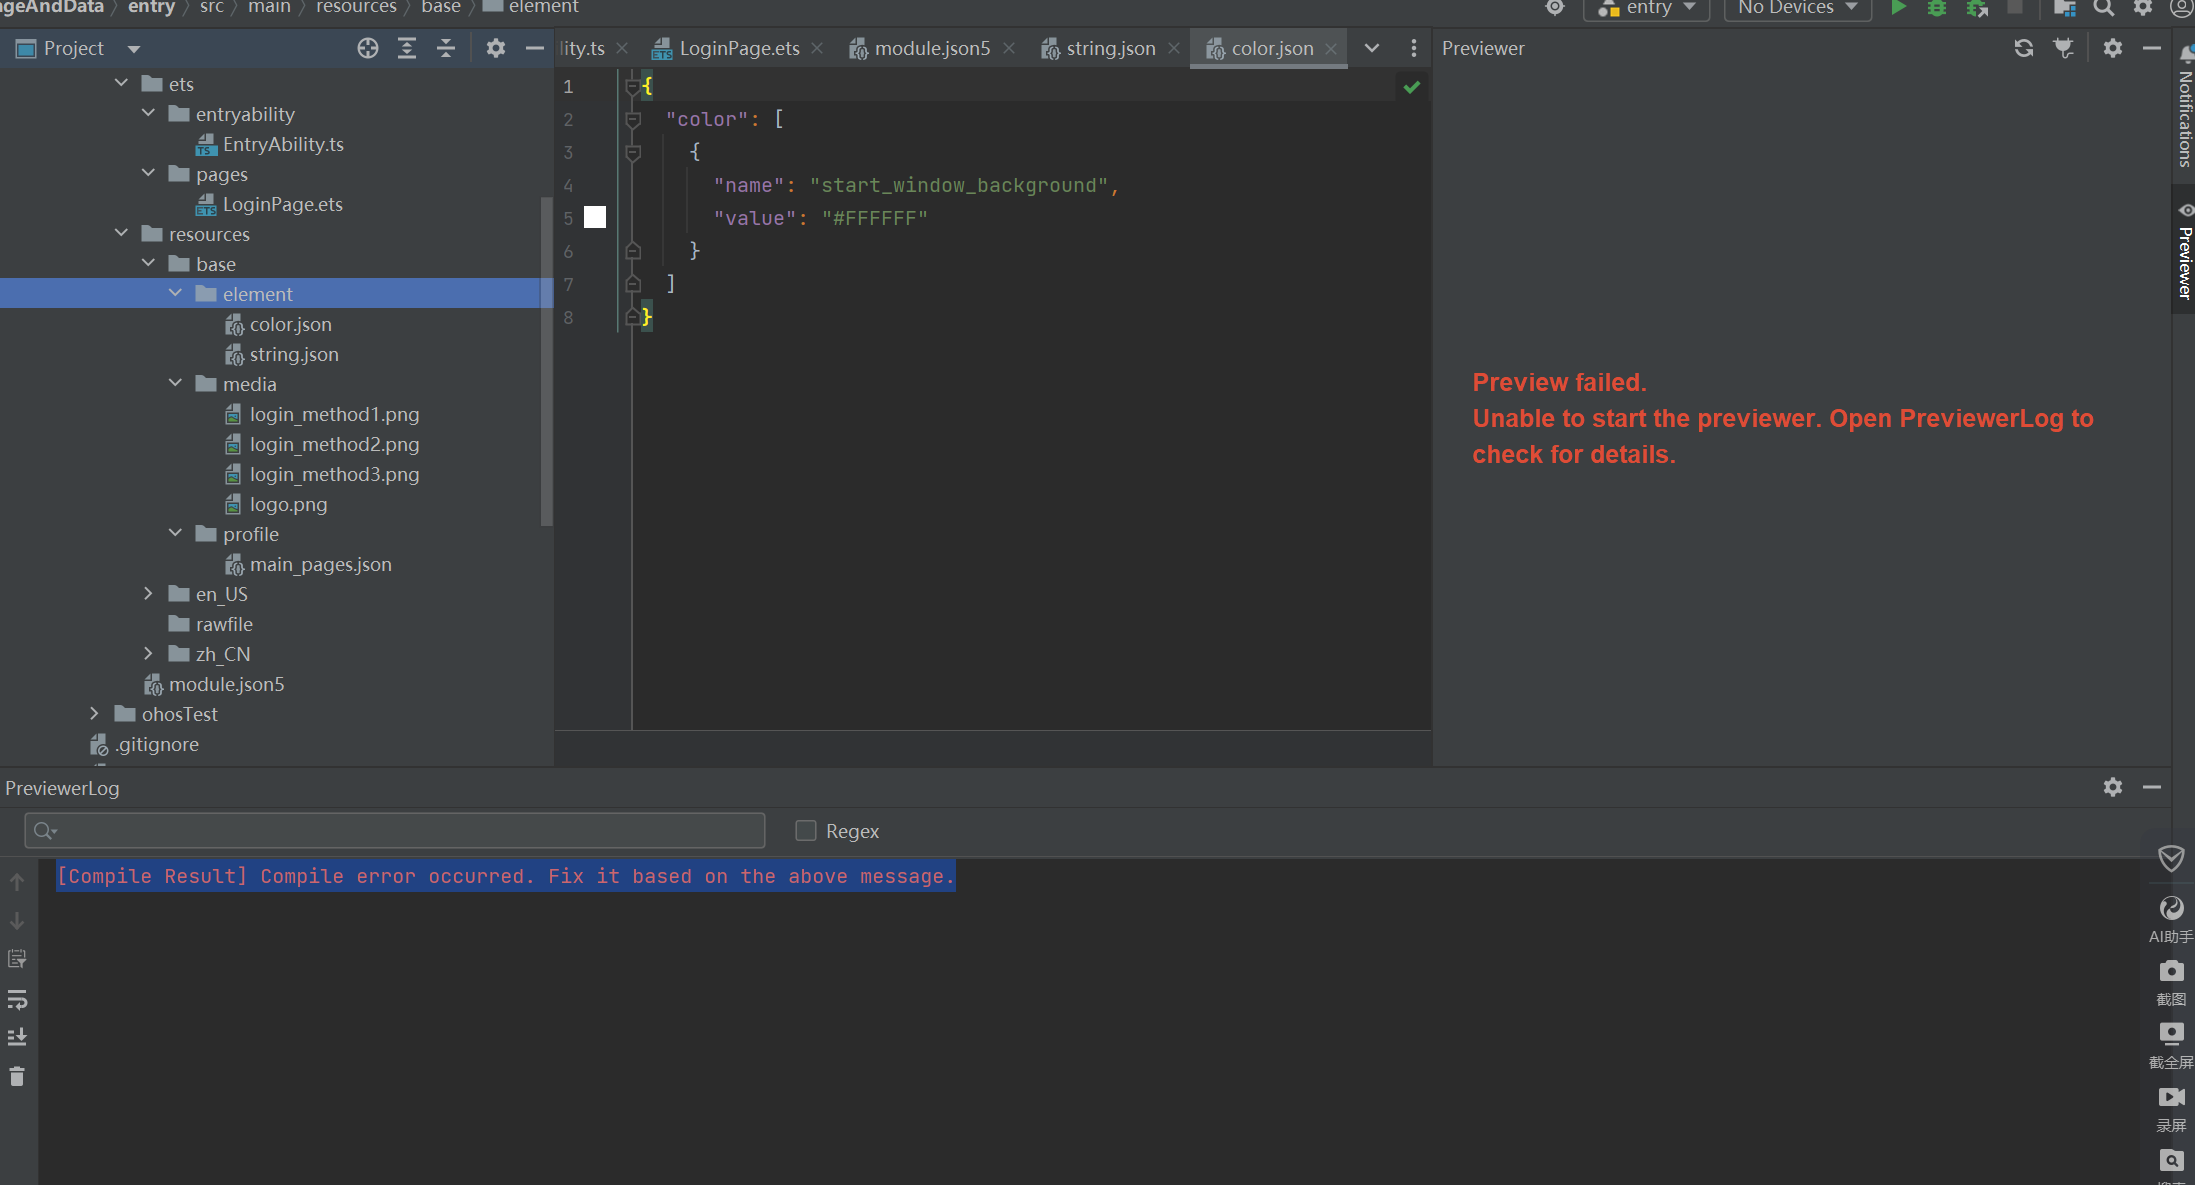Viewport: 2195px width, 1185px height.
Task: Click the 截图 screenshot camera icon
Action: coord(2171,981)
